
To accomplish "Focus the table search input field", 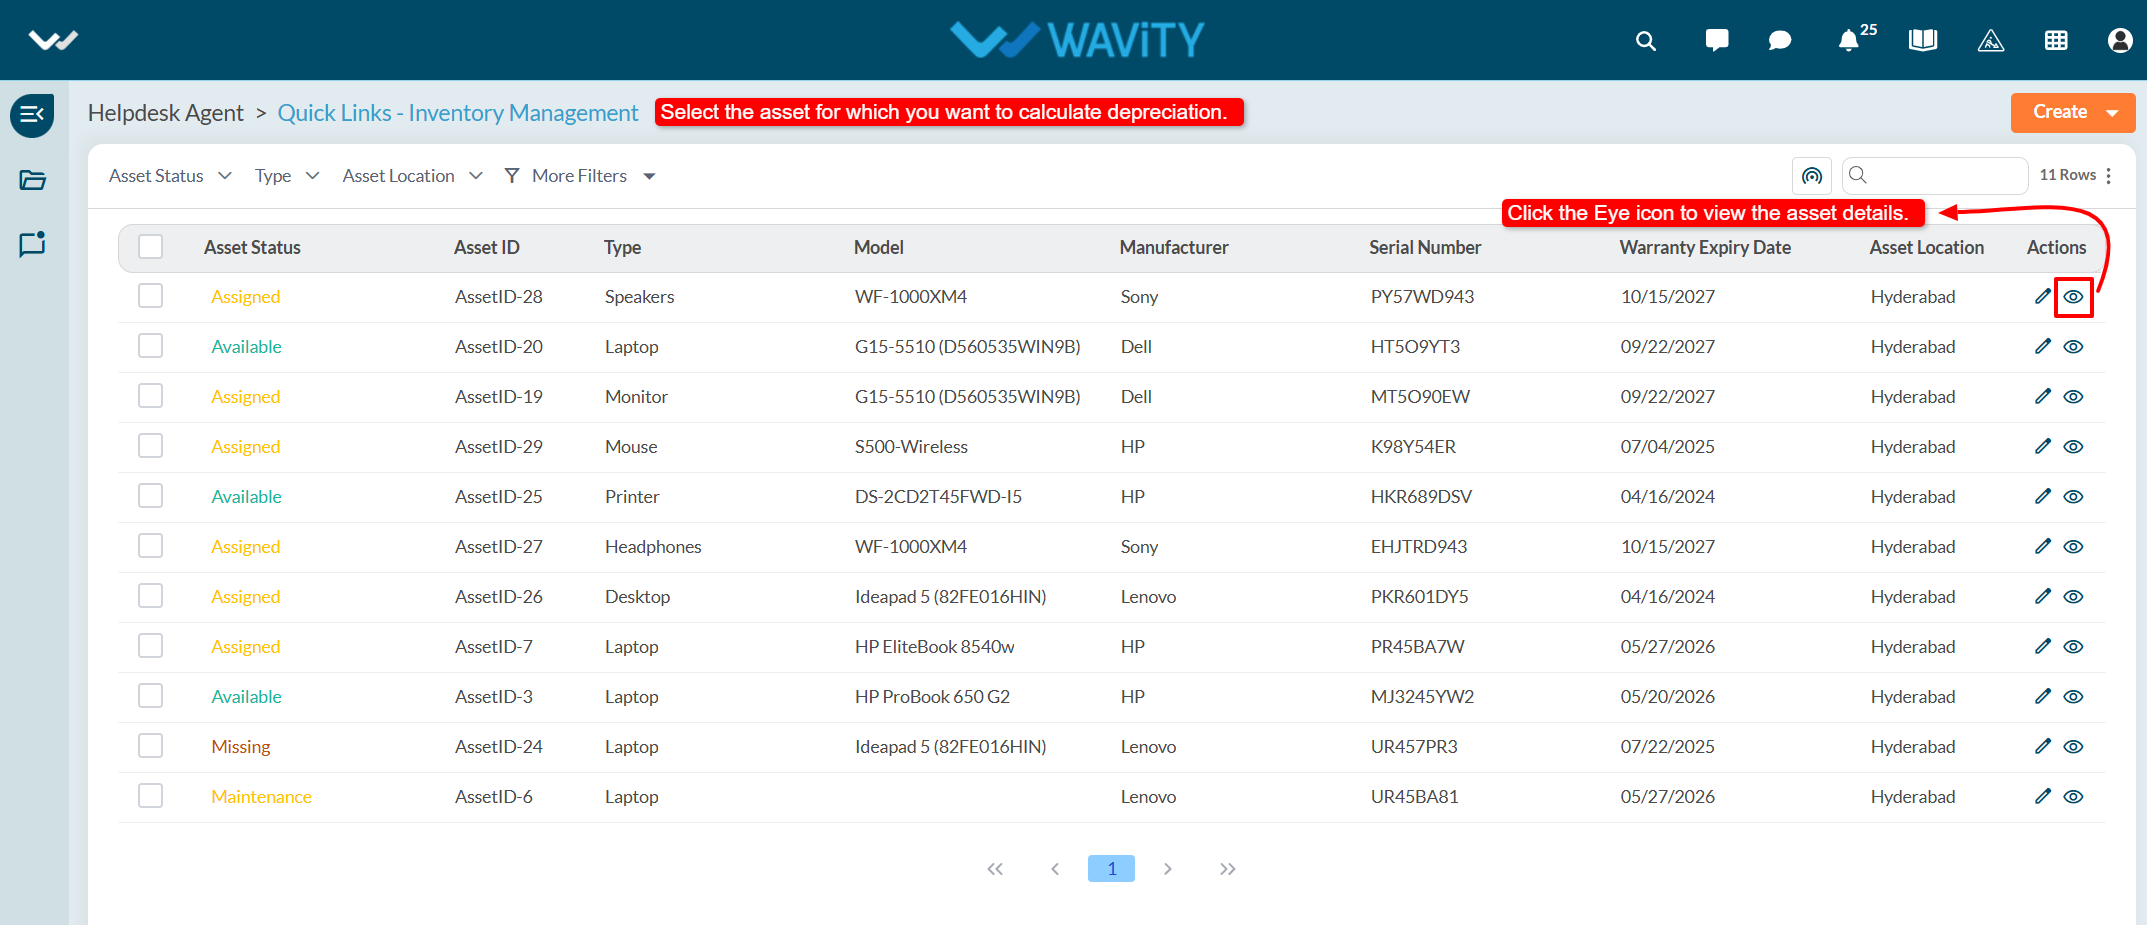I will click(x=1934, y=176).
